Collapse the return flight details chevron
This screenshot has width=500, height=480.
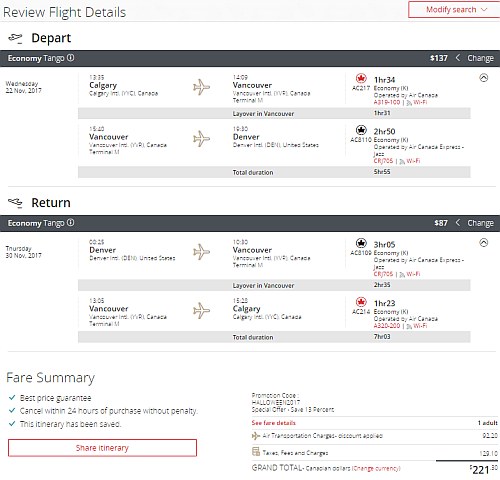(x=484, y=242)
